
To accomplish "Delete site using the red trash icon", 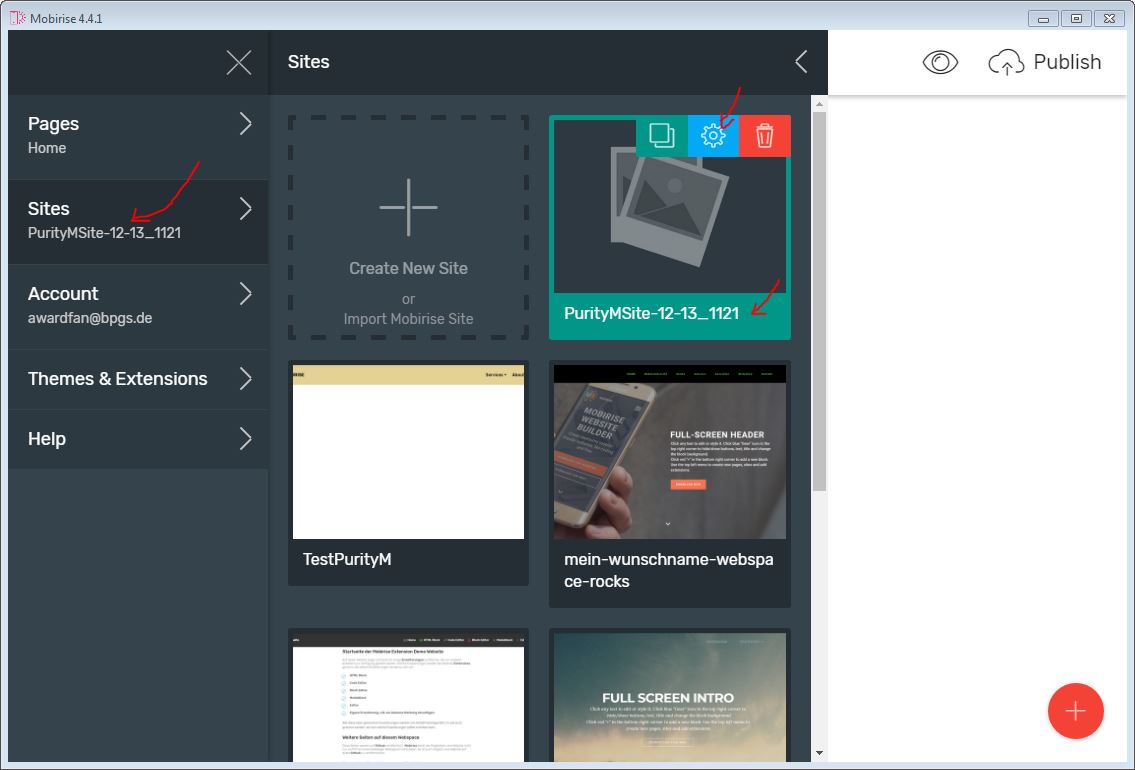I will (765, 136).
